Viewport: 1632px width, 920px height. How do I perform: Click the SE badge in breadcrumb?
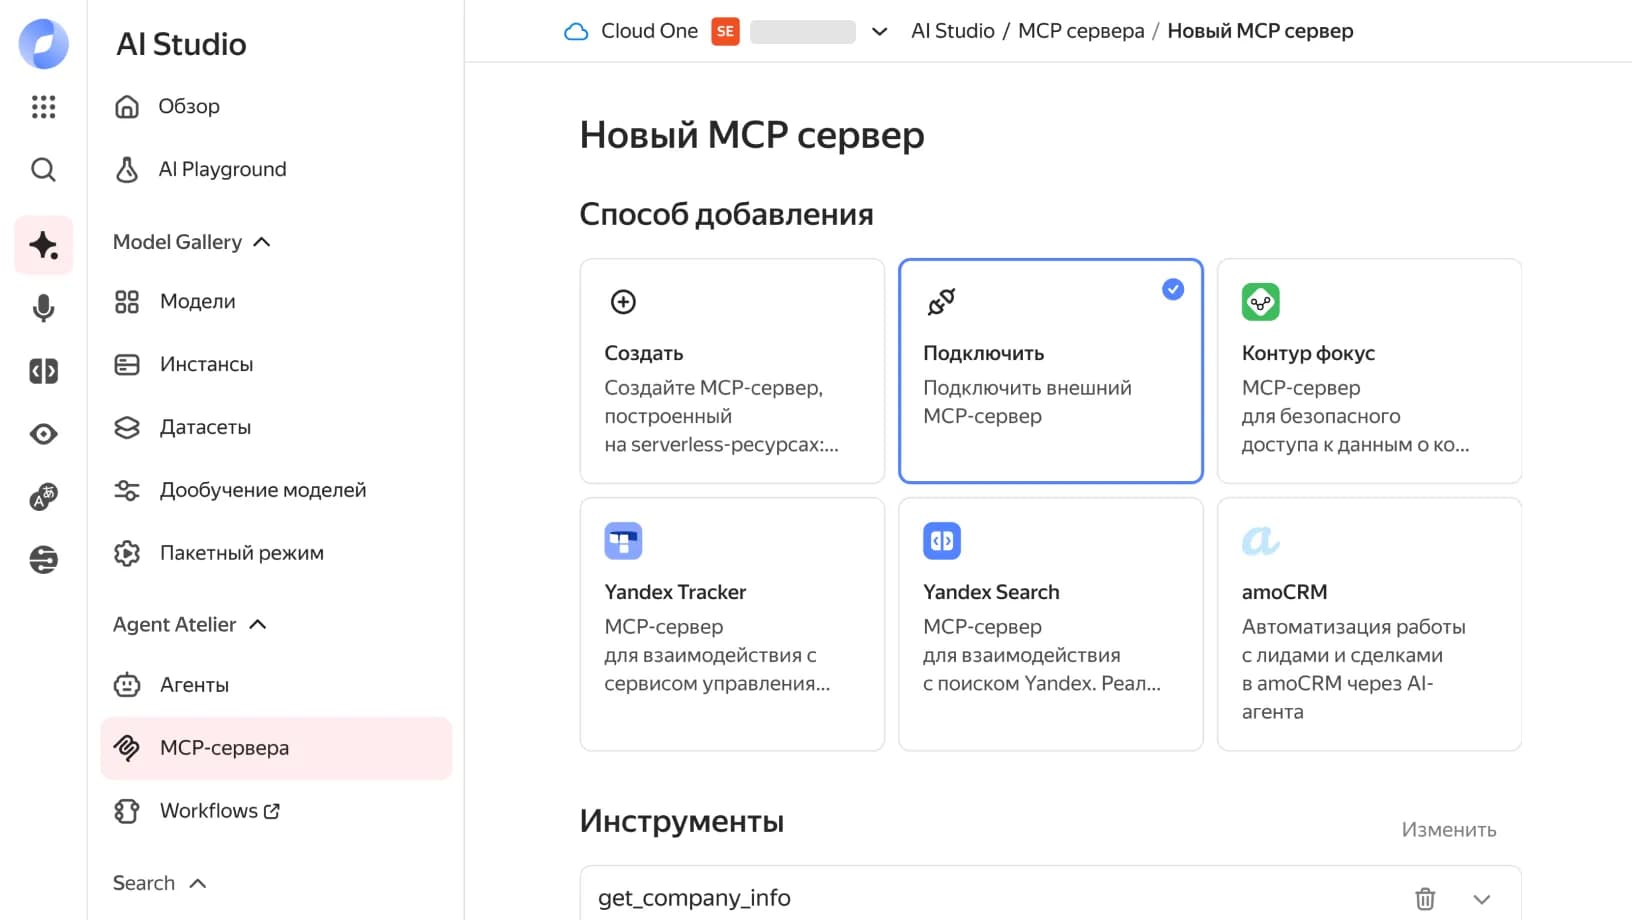point(725,31)
